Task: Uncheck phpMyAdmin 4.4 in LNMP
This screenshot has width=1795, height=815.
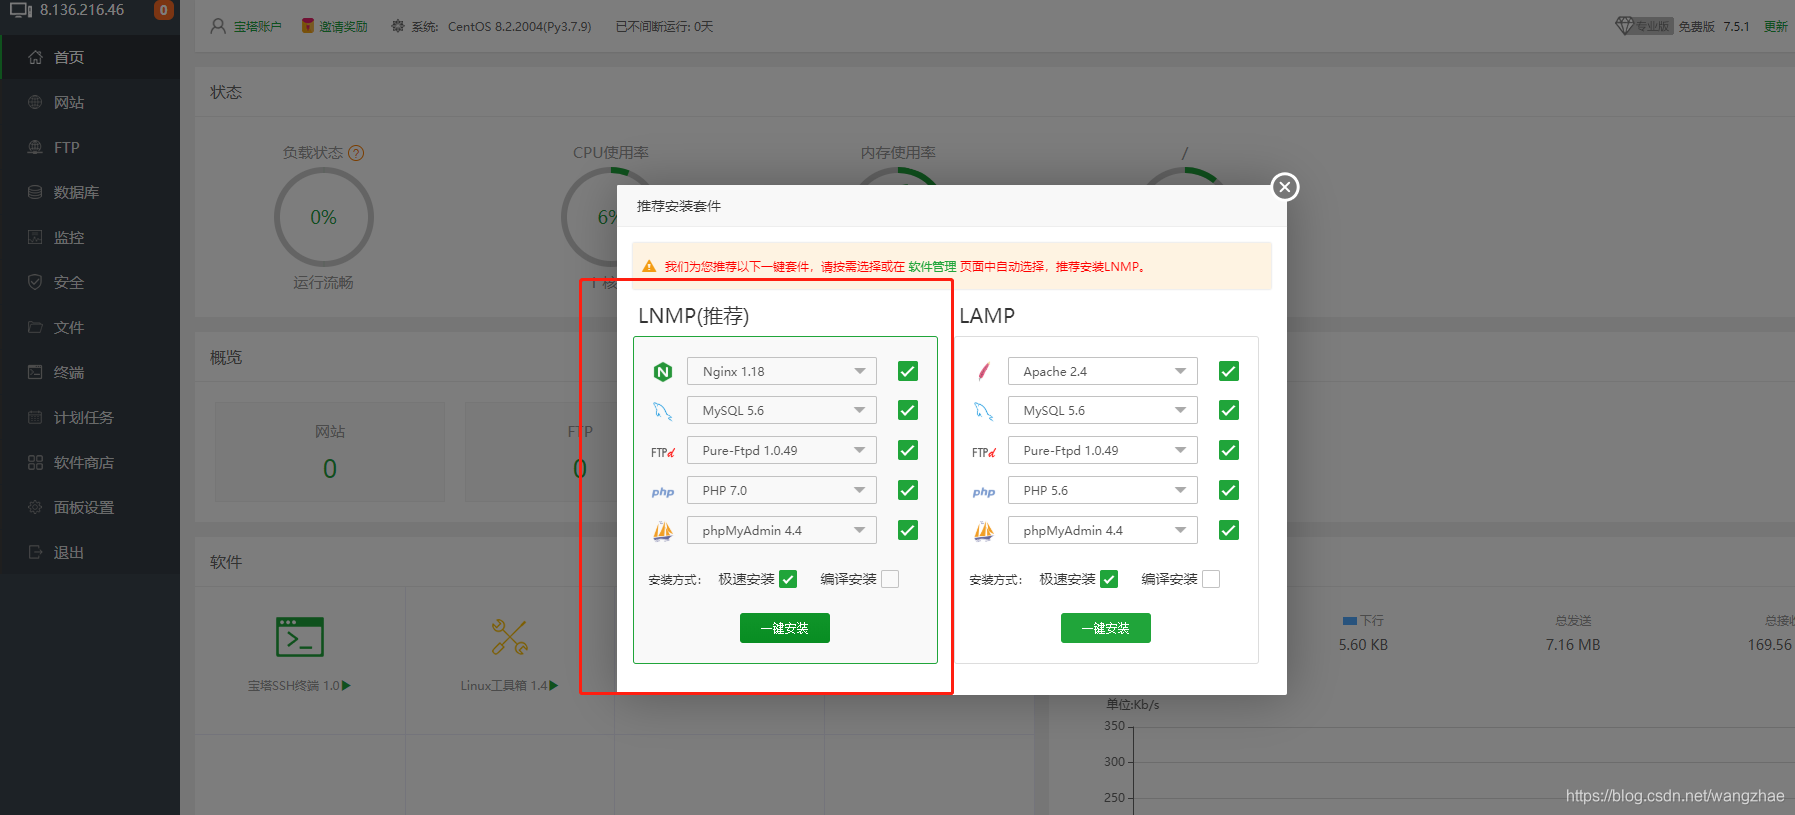Action: [x=908, y=530]
